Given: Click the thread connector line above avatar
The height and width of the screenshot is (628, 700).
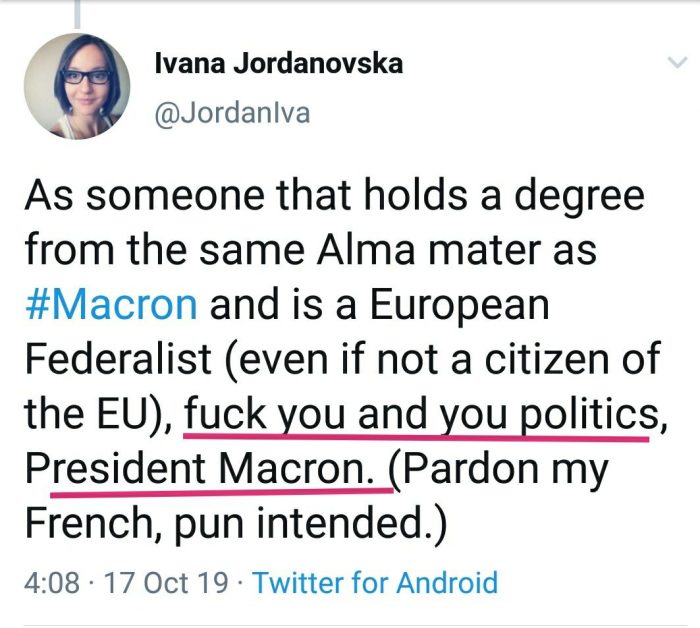Looking at the screenshot, I should (x=77, y=12).
